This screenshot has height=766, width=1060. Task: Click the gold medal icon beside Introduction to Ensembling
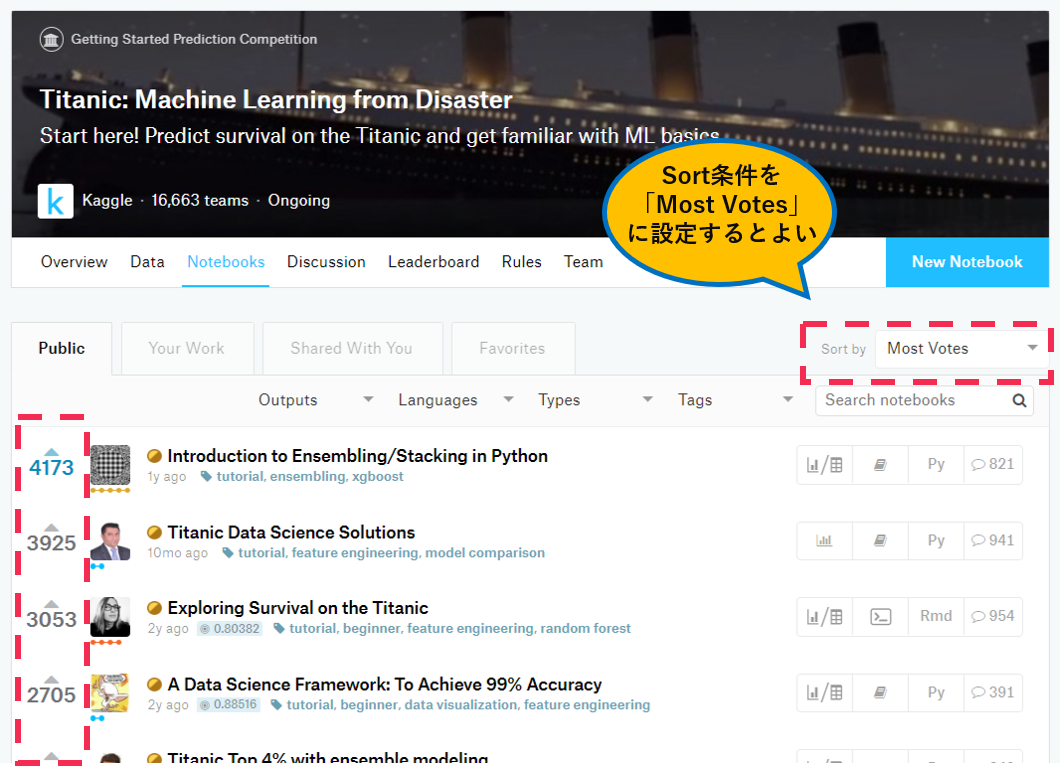(154, 456)
